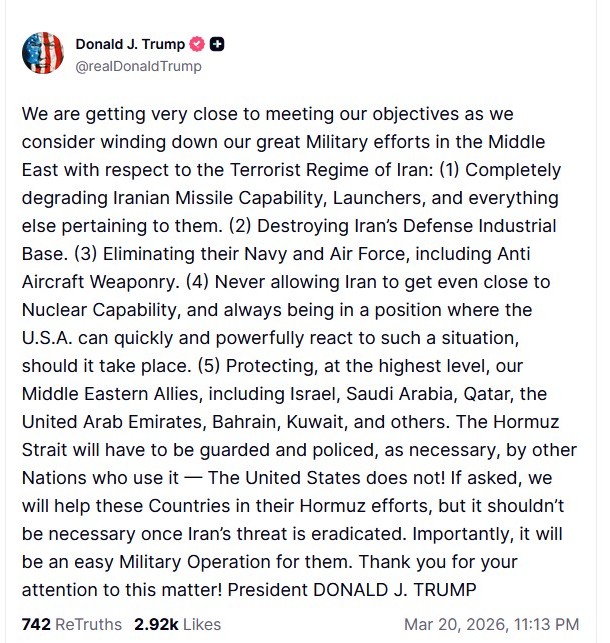View the 2.92k Likes list

tap(177, 624)
